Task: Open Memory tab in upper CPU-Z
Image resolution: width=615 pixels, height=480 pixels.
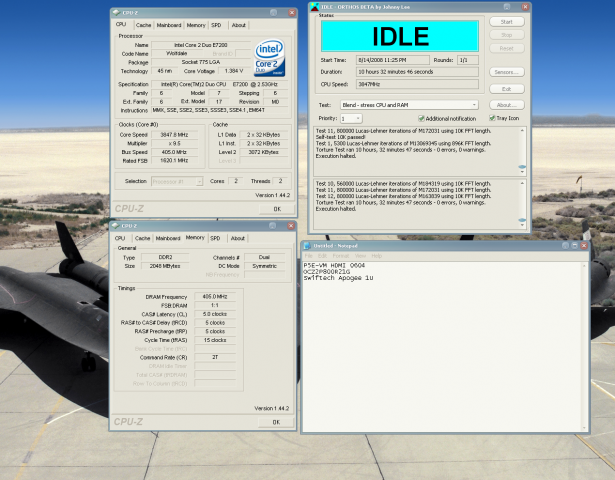Action: (196, 25)
